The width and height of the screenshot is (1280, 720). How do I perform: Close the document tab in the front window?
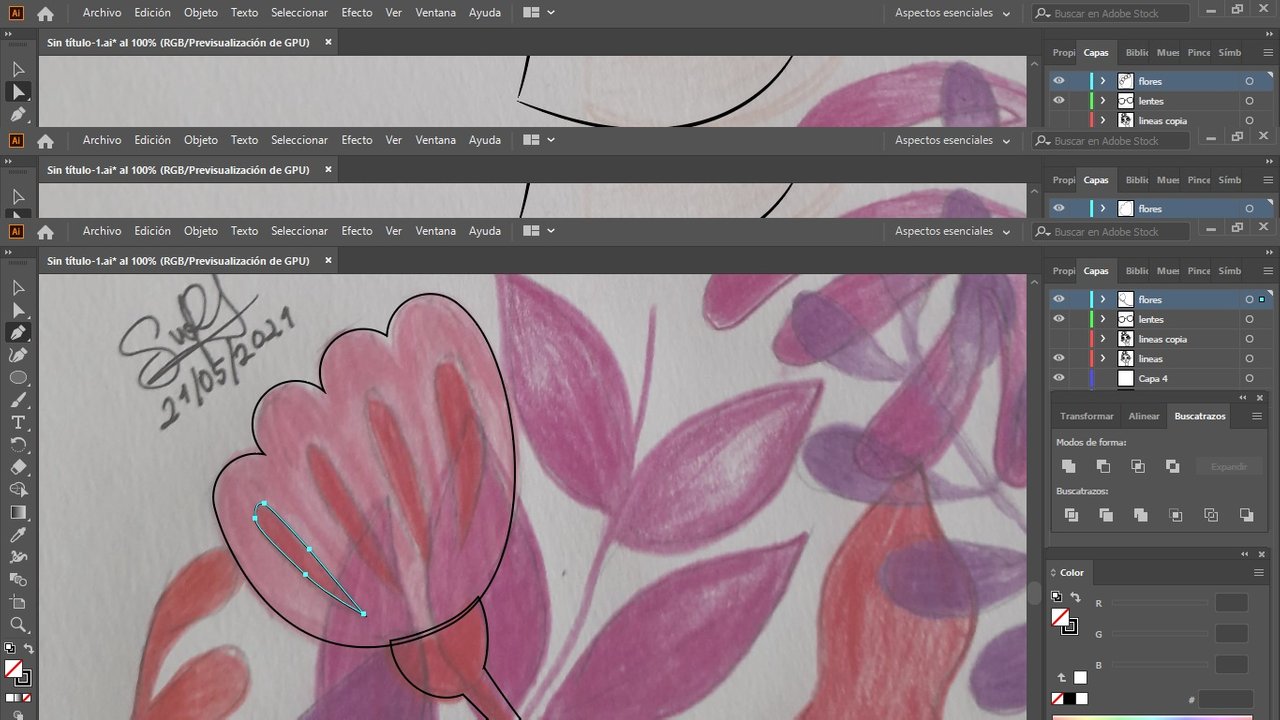[x=328, y=260]
